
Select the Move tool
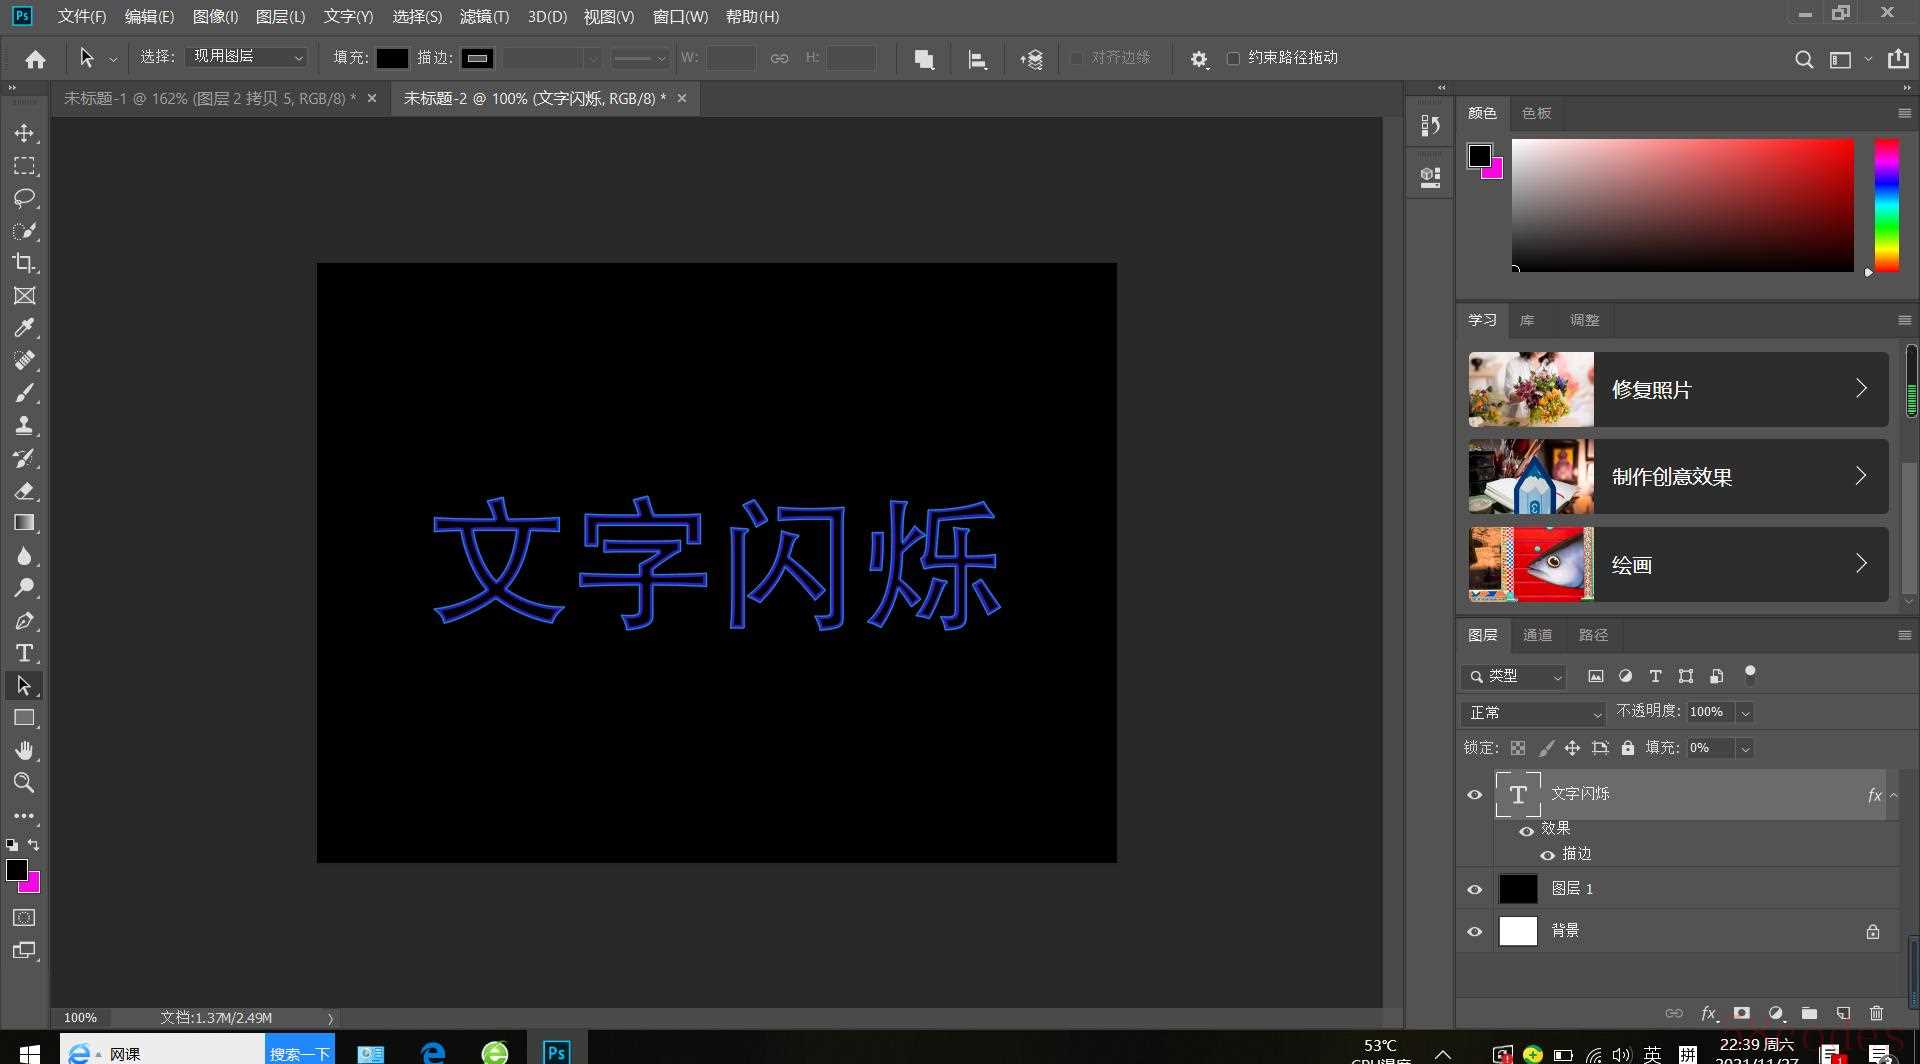point(24,133)
